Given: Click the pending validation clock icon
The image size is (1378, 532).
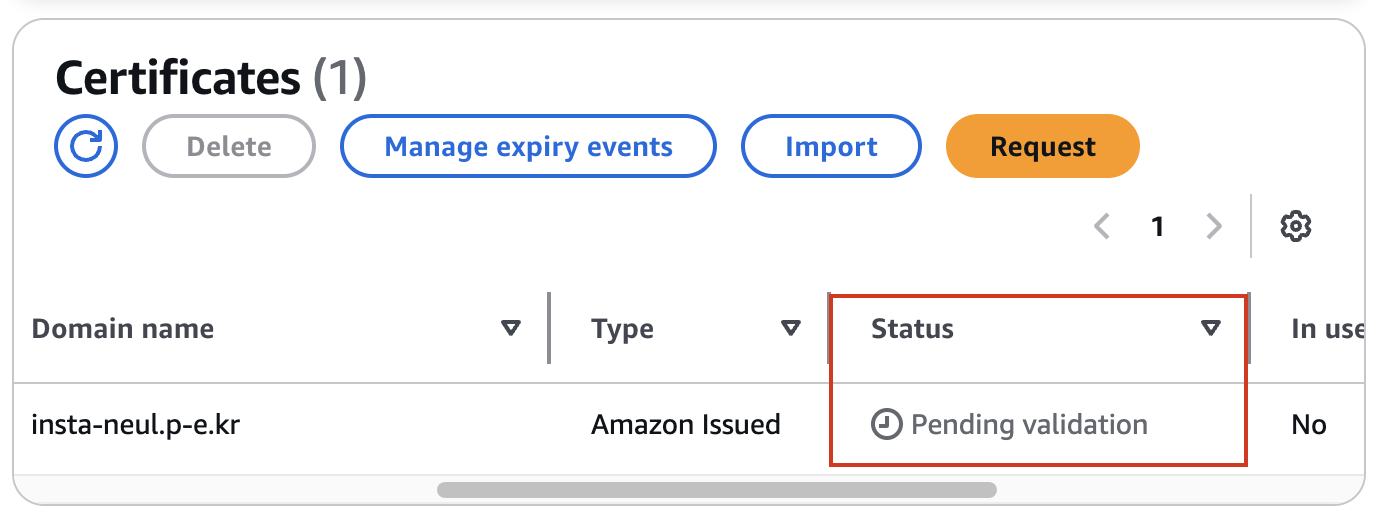Looking at the screenshot, I should pos(887,425).
